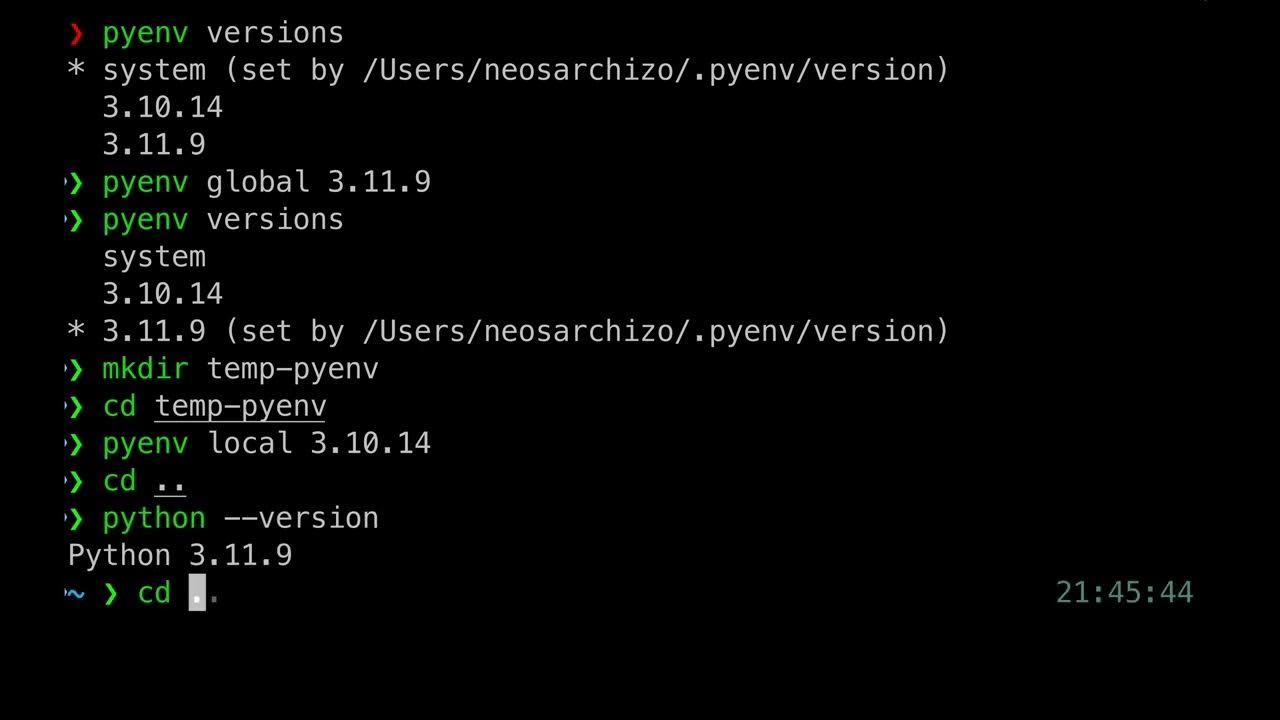Screen dimensions: 1280x720
Task: Click the block cursor on the input line
Action: click(x=197, y=593)
